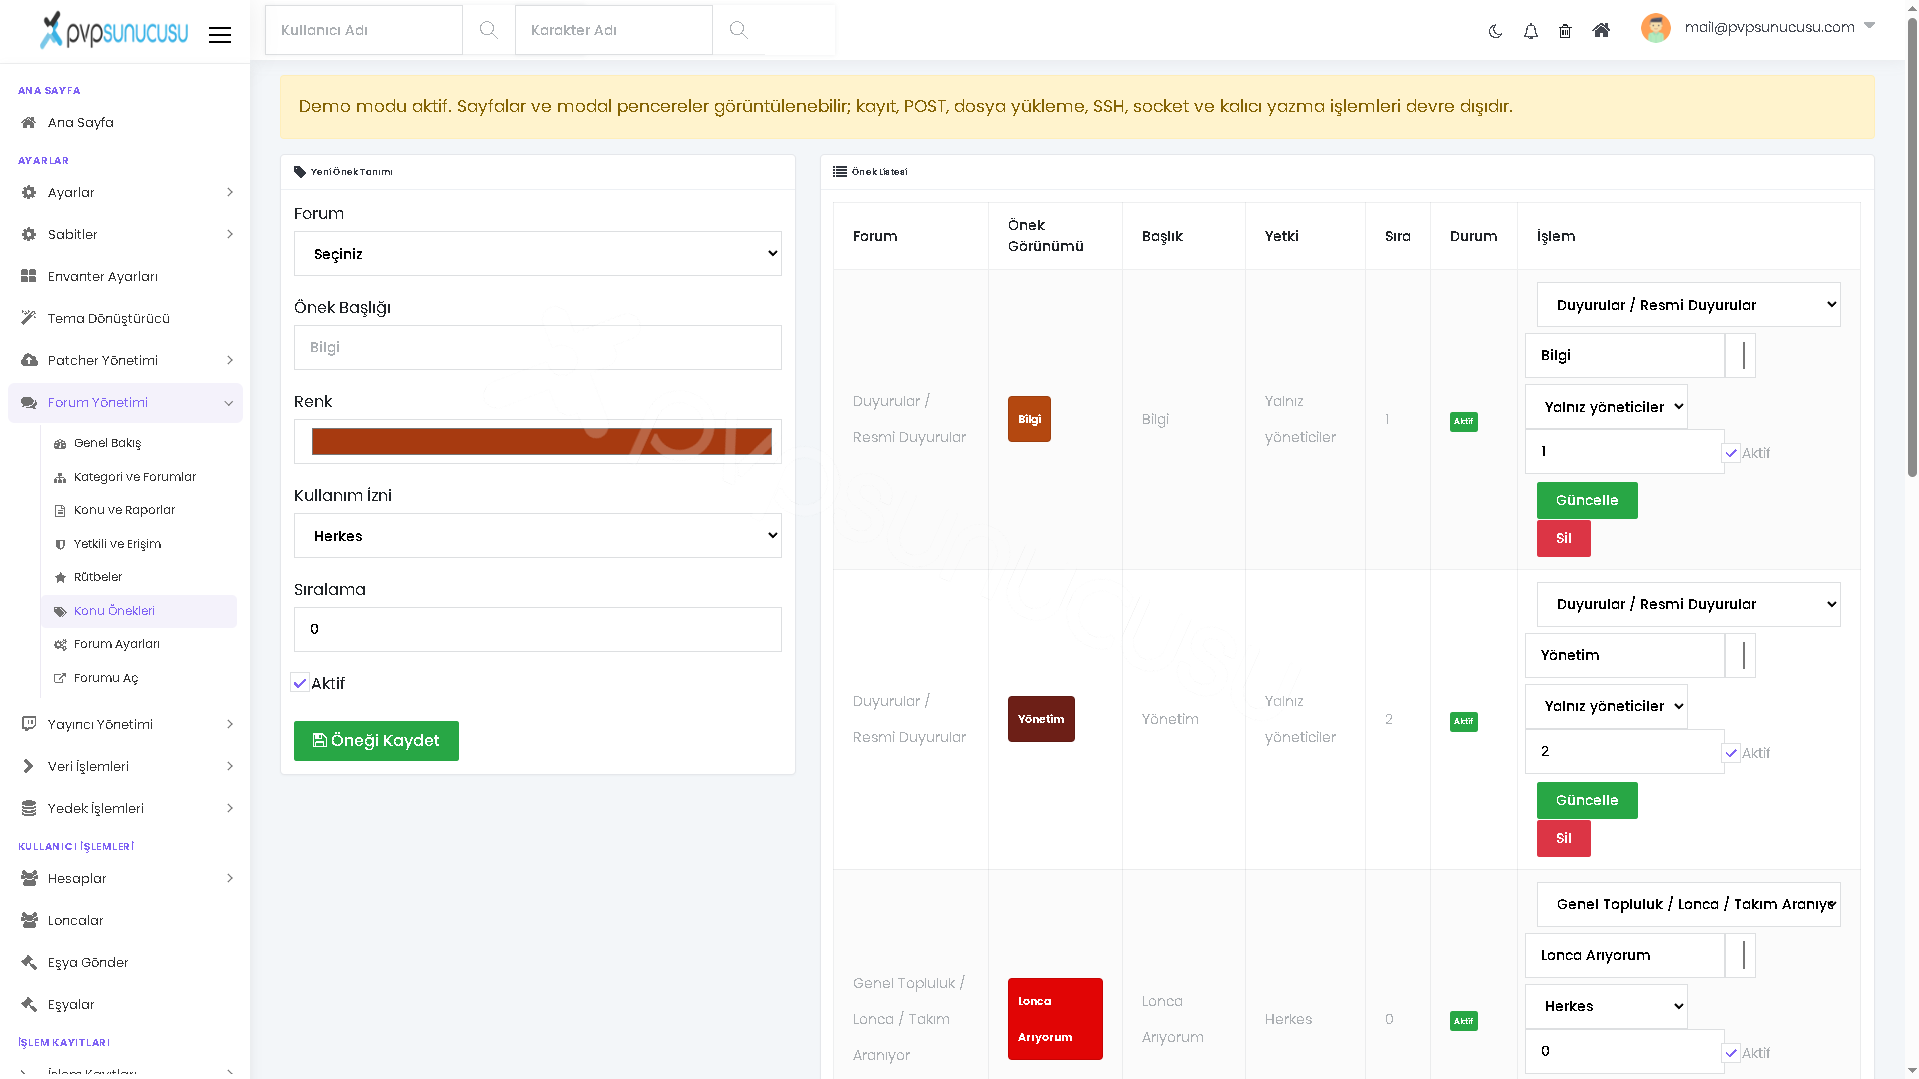Click the Önek Başlığı input field
This screenshot has height=1079, width=1919.
538,348
